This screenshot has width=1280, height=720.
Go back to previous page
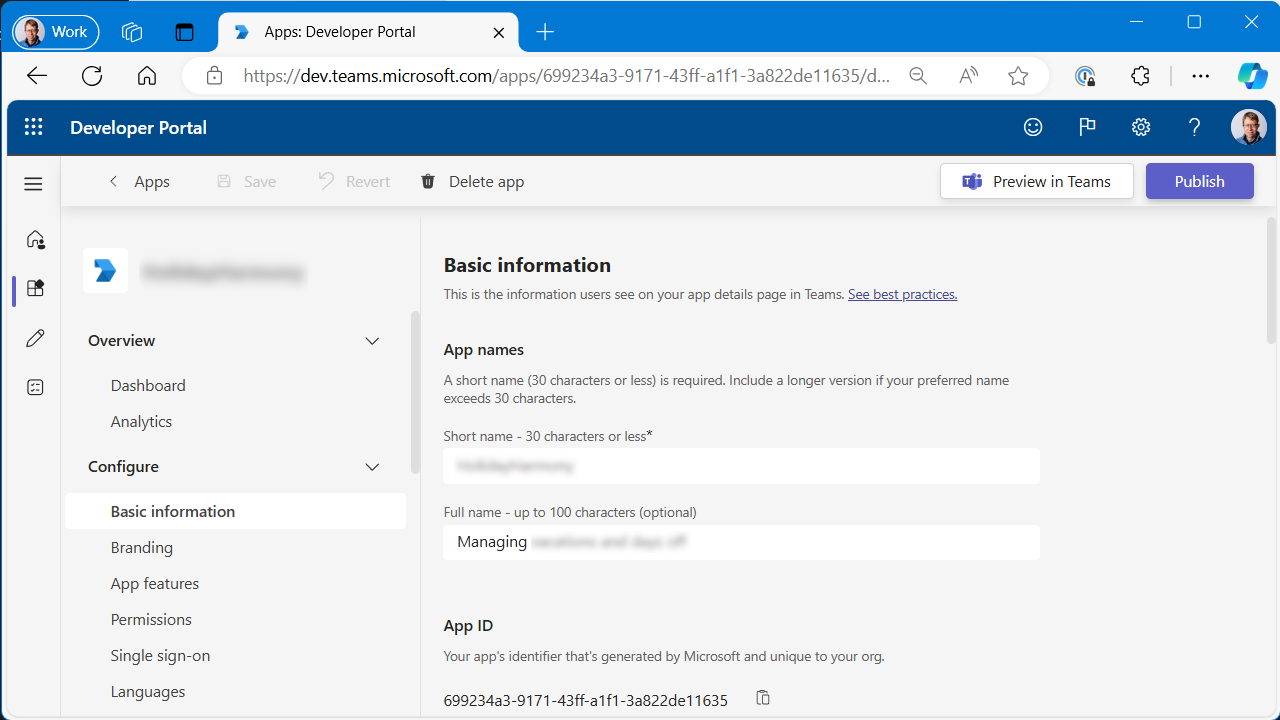tap(37, 76)
